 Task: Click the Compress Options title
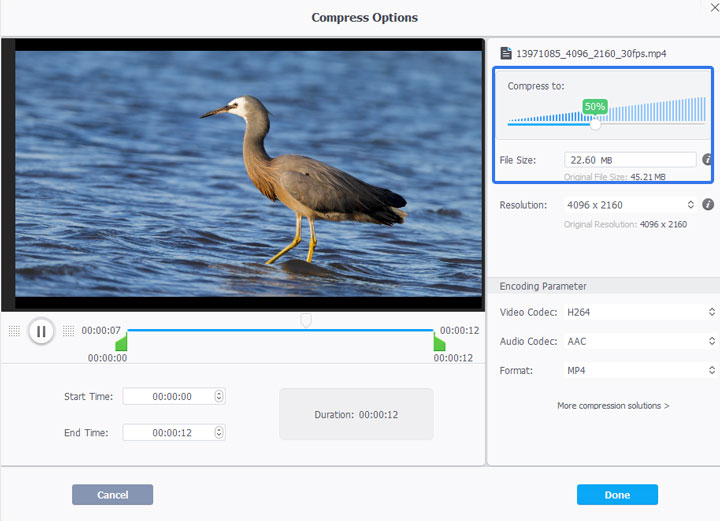coord(365,17)
